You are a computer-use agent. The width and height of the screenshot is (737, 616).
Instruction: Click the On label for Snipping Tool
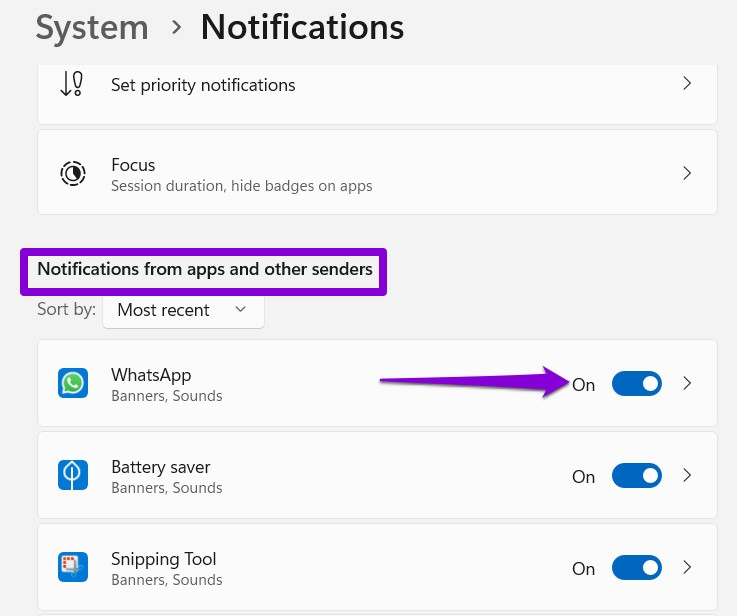[583, 569]
